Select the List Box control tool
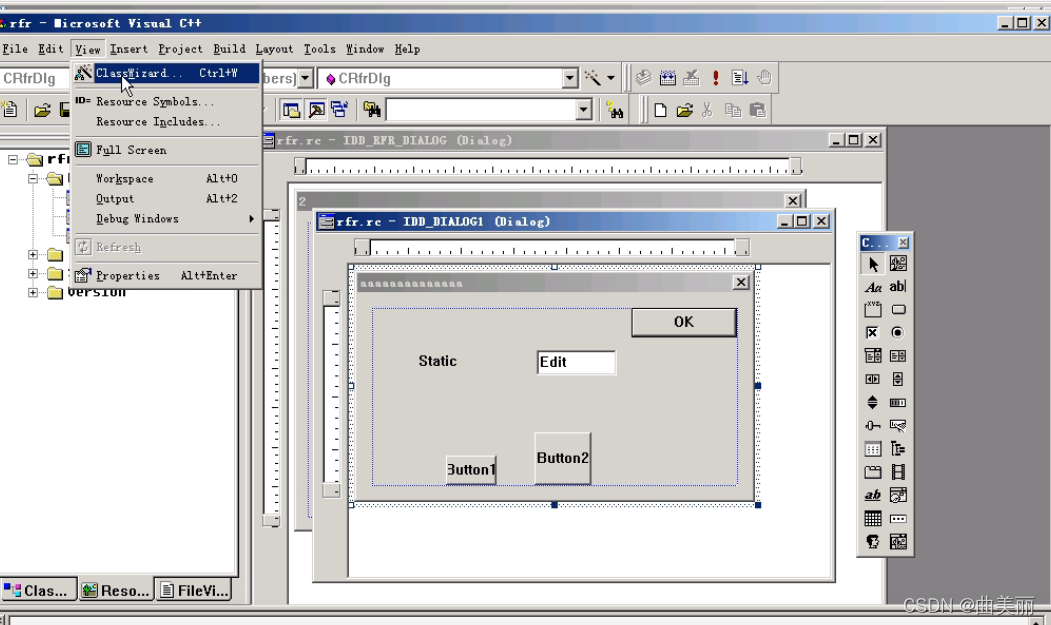1051x625 pixels. pos(898,356)
